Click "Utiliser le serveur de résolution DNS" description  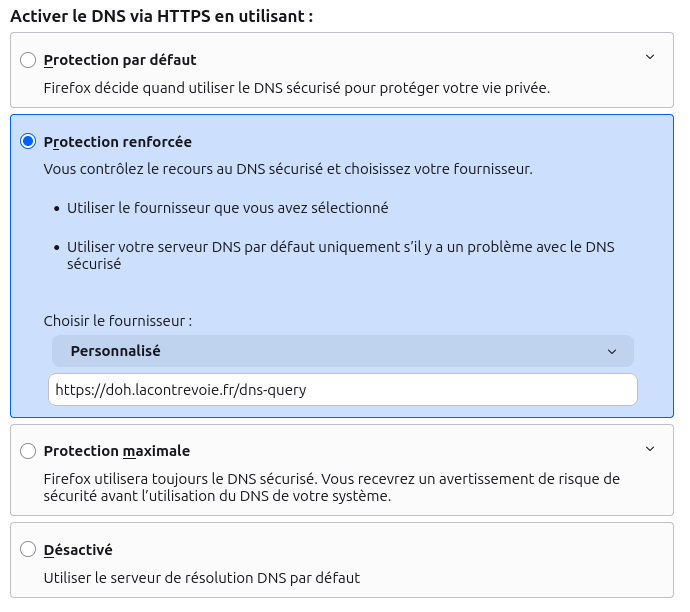[x=202, y=578]
